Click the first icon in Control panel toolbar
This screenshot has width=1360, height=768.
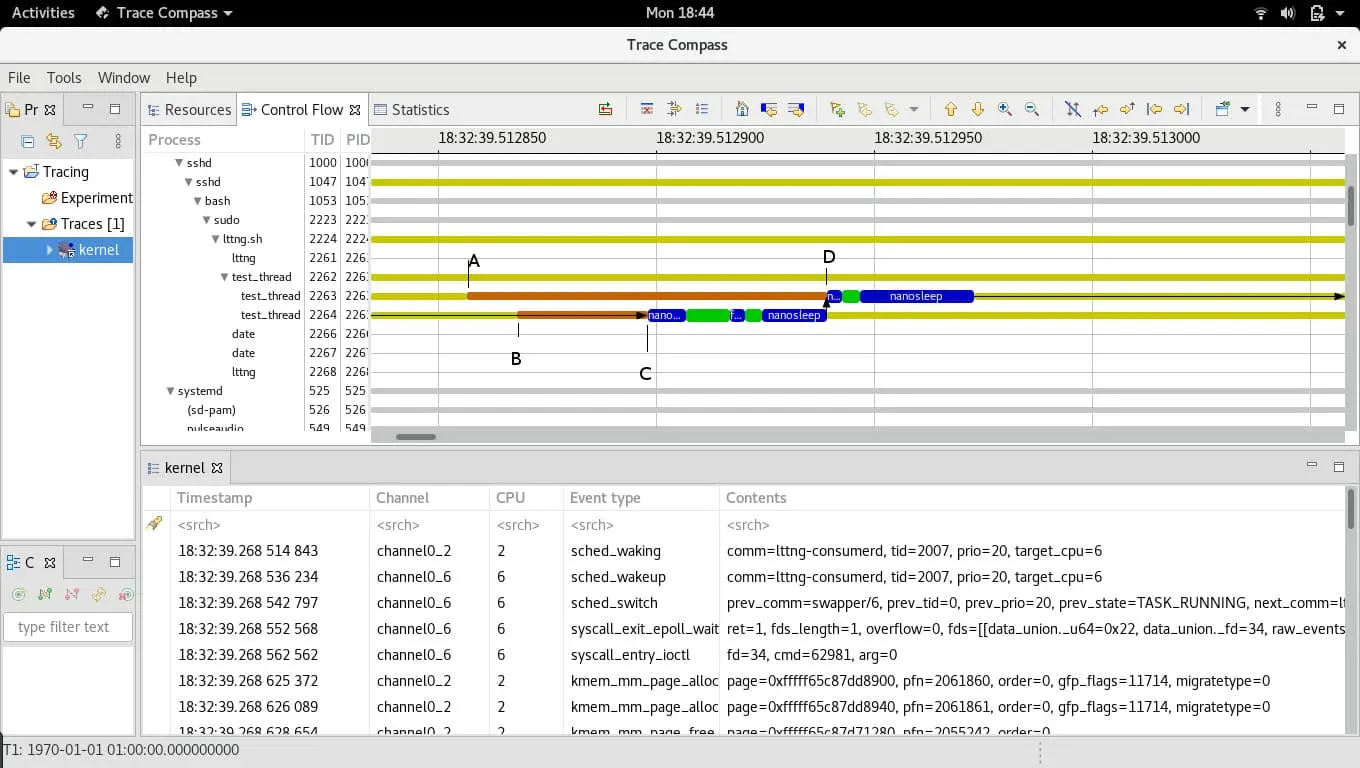[18, 594]
